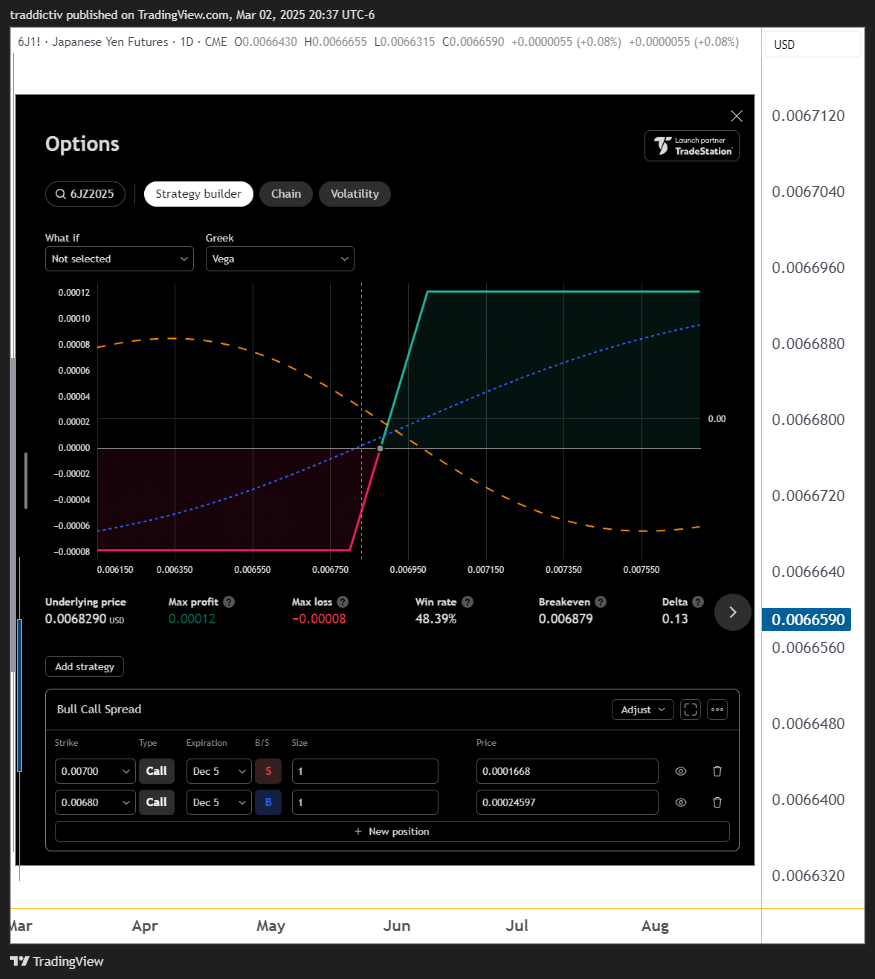The height and width of the screenshot is (979, 875).
Task: Toggle Call type for 0.00680 leg
Action: point(156,802)
